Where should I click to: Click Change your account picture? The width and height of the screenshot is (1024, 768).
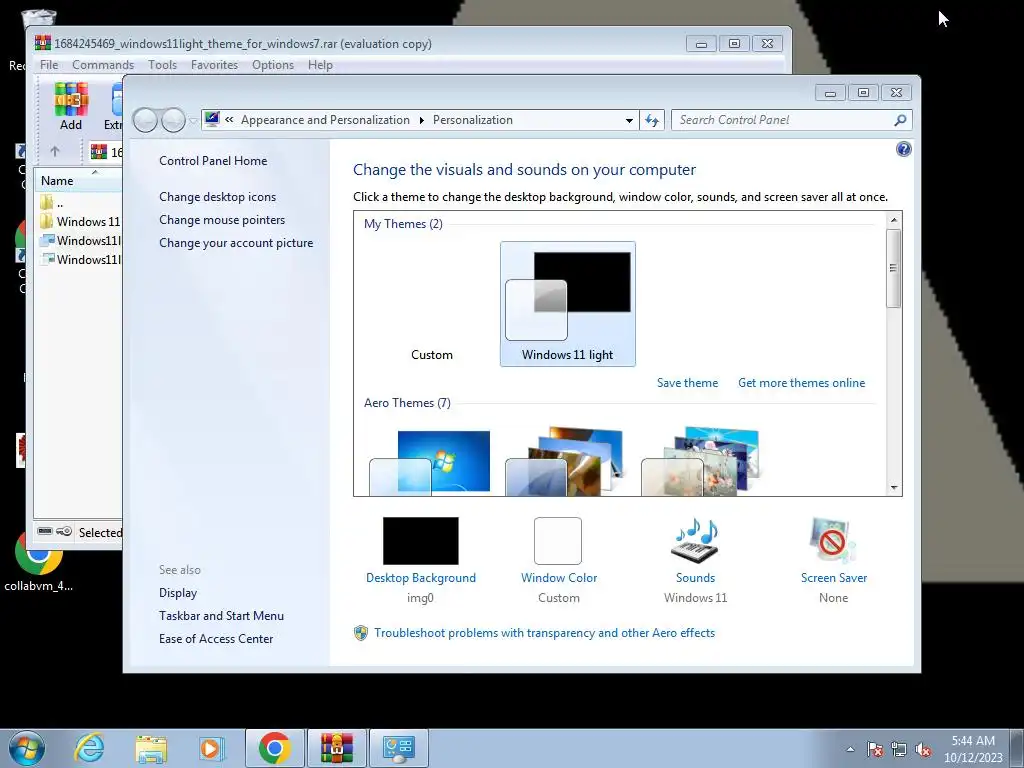(x=236, y=242)
